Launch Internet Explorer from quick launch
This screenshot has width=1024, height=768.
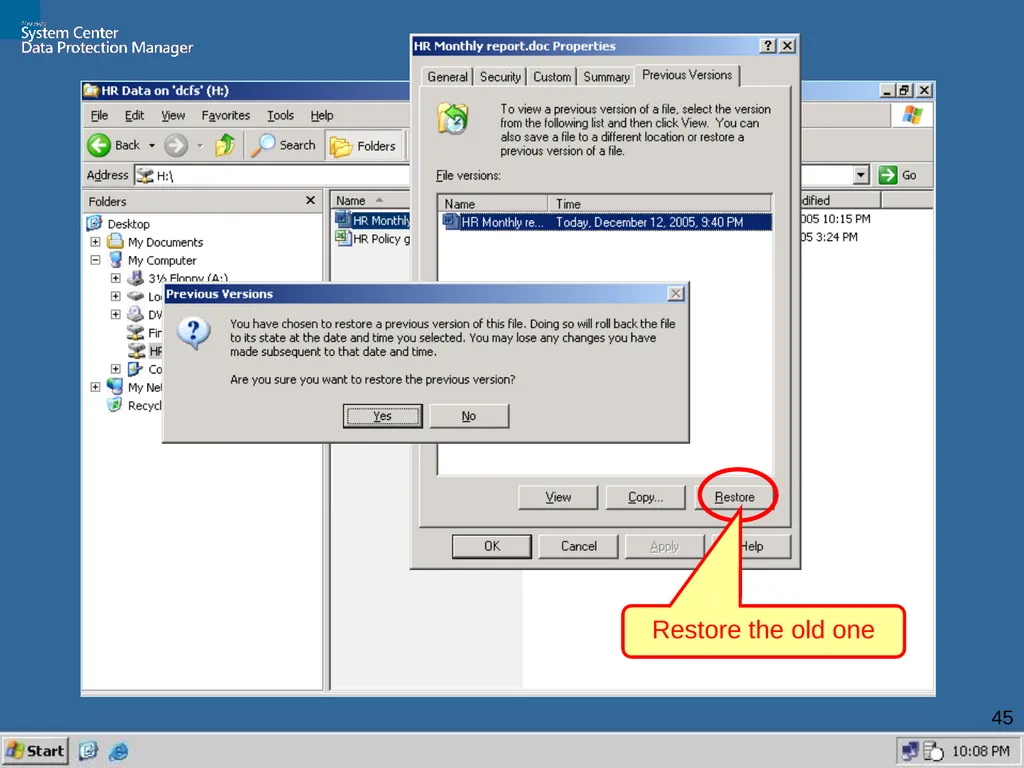point(119,751)
